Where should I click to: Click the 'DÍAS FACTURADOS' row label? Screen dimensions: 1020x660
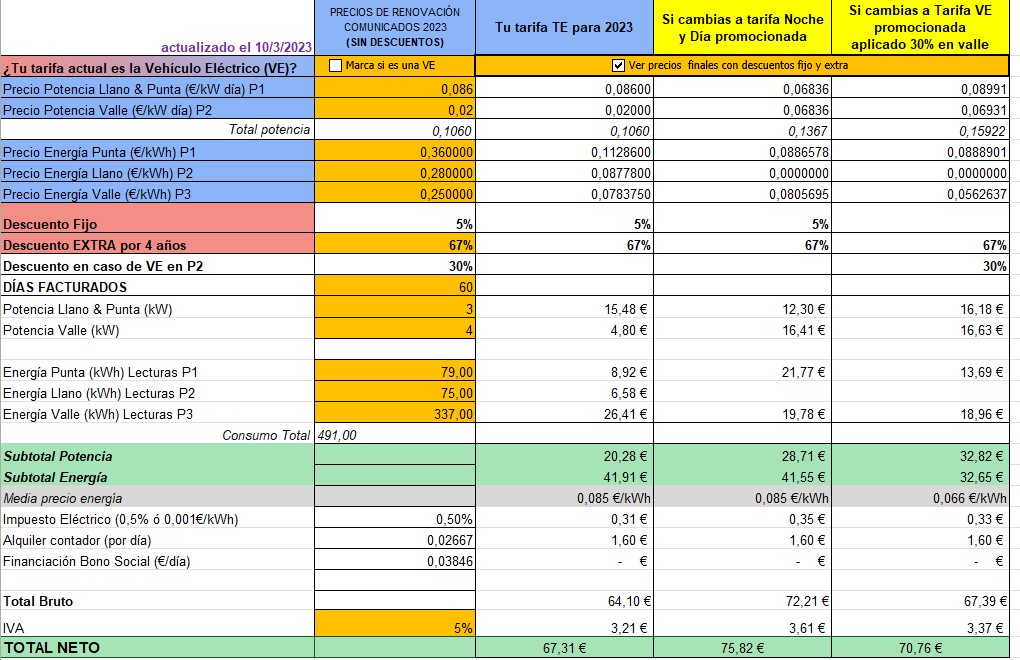click(x=65, y=287)
